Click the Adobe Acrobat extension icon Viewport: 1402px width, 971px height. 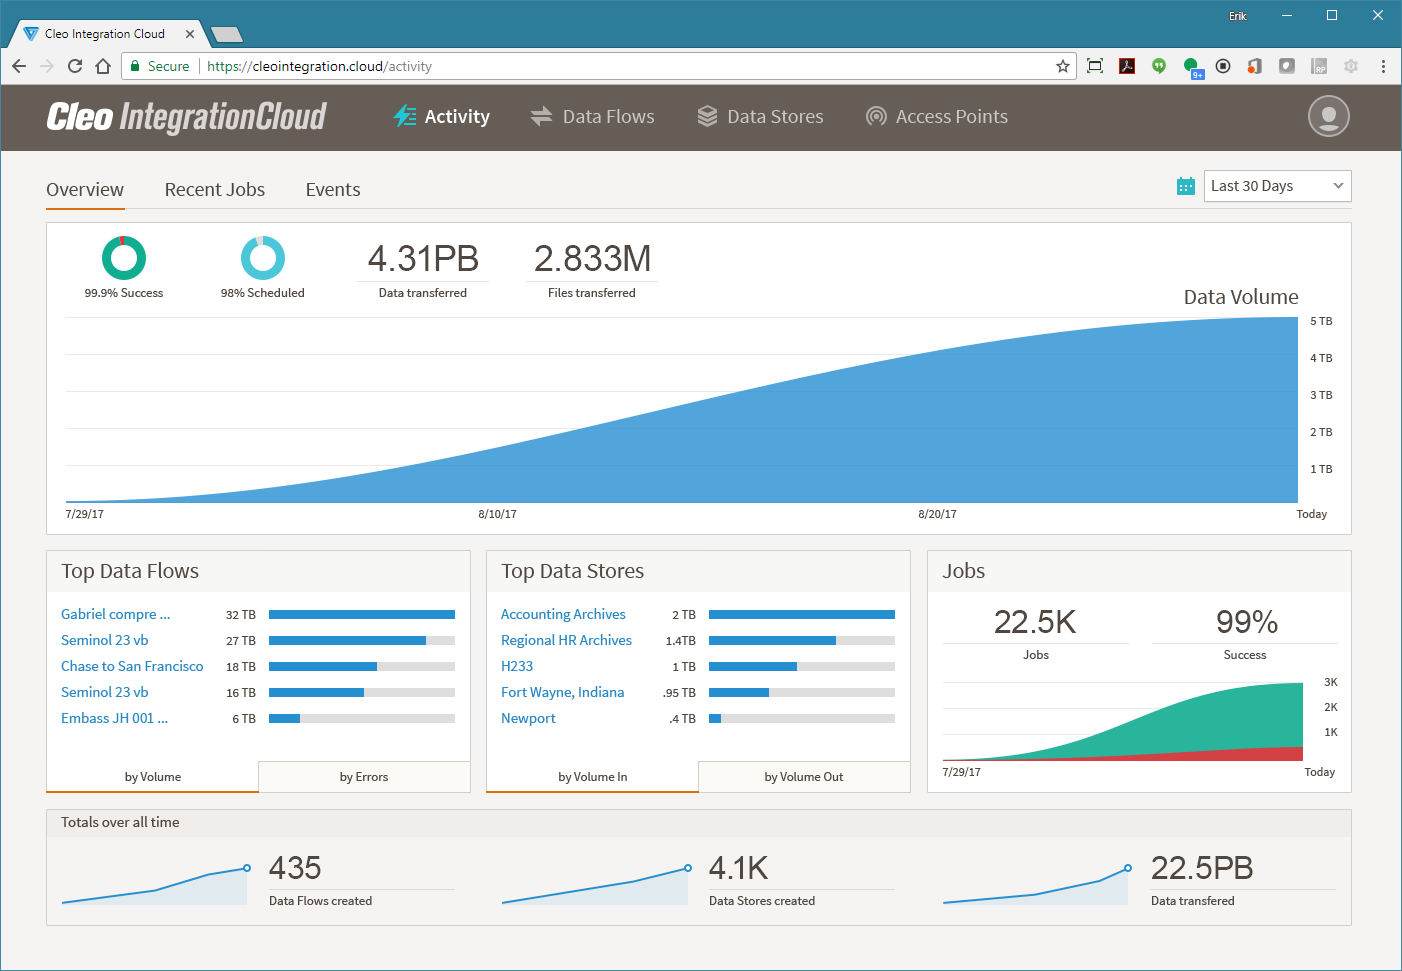(x=1127, y=66)
